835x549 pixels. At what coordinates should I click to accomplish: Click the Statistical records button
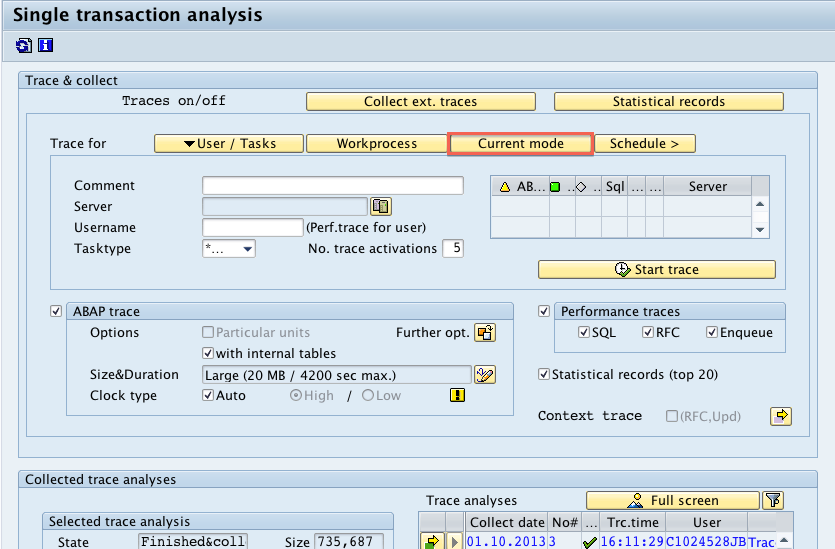click(x=669, y=101)
